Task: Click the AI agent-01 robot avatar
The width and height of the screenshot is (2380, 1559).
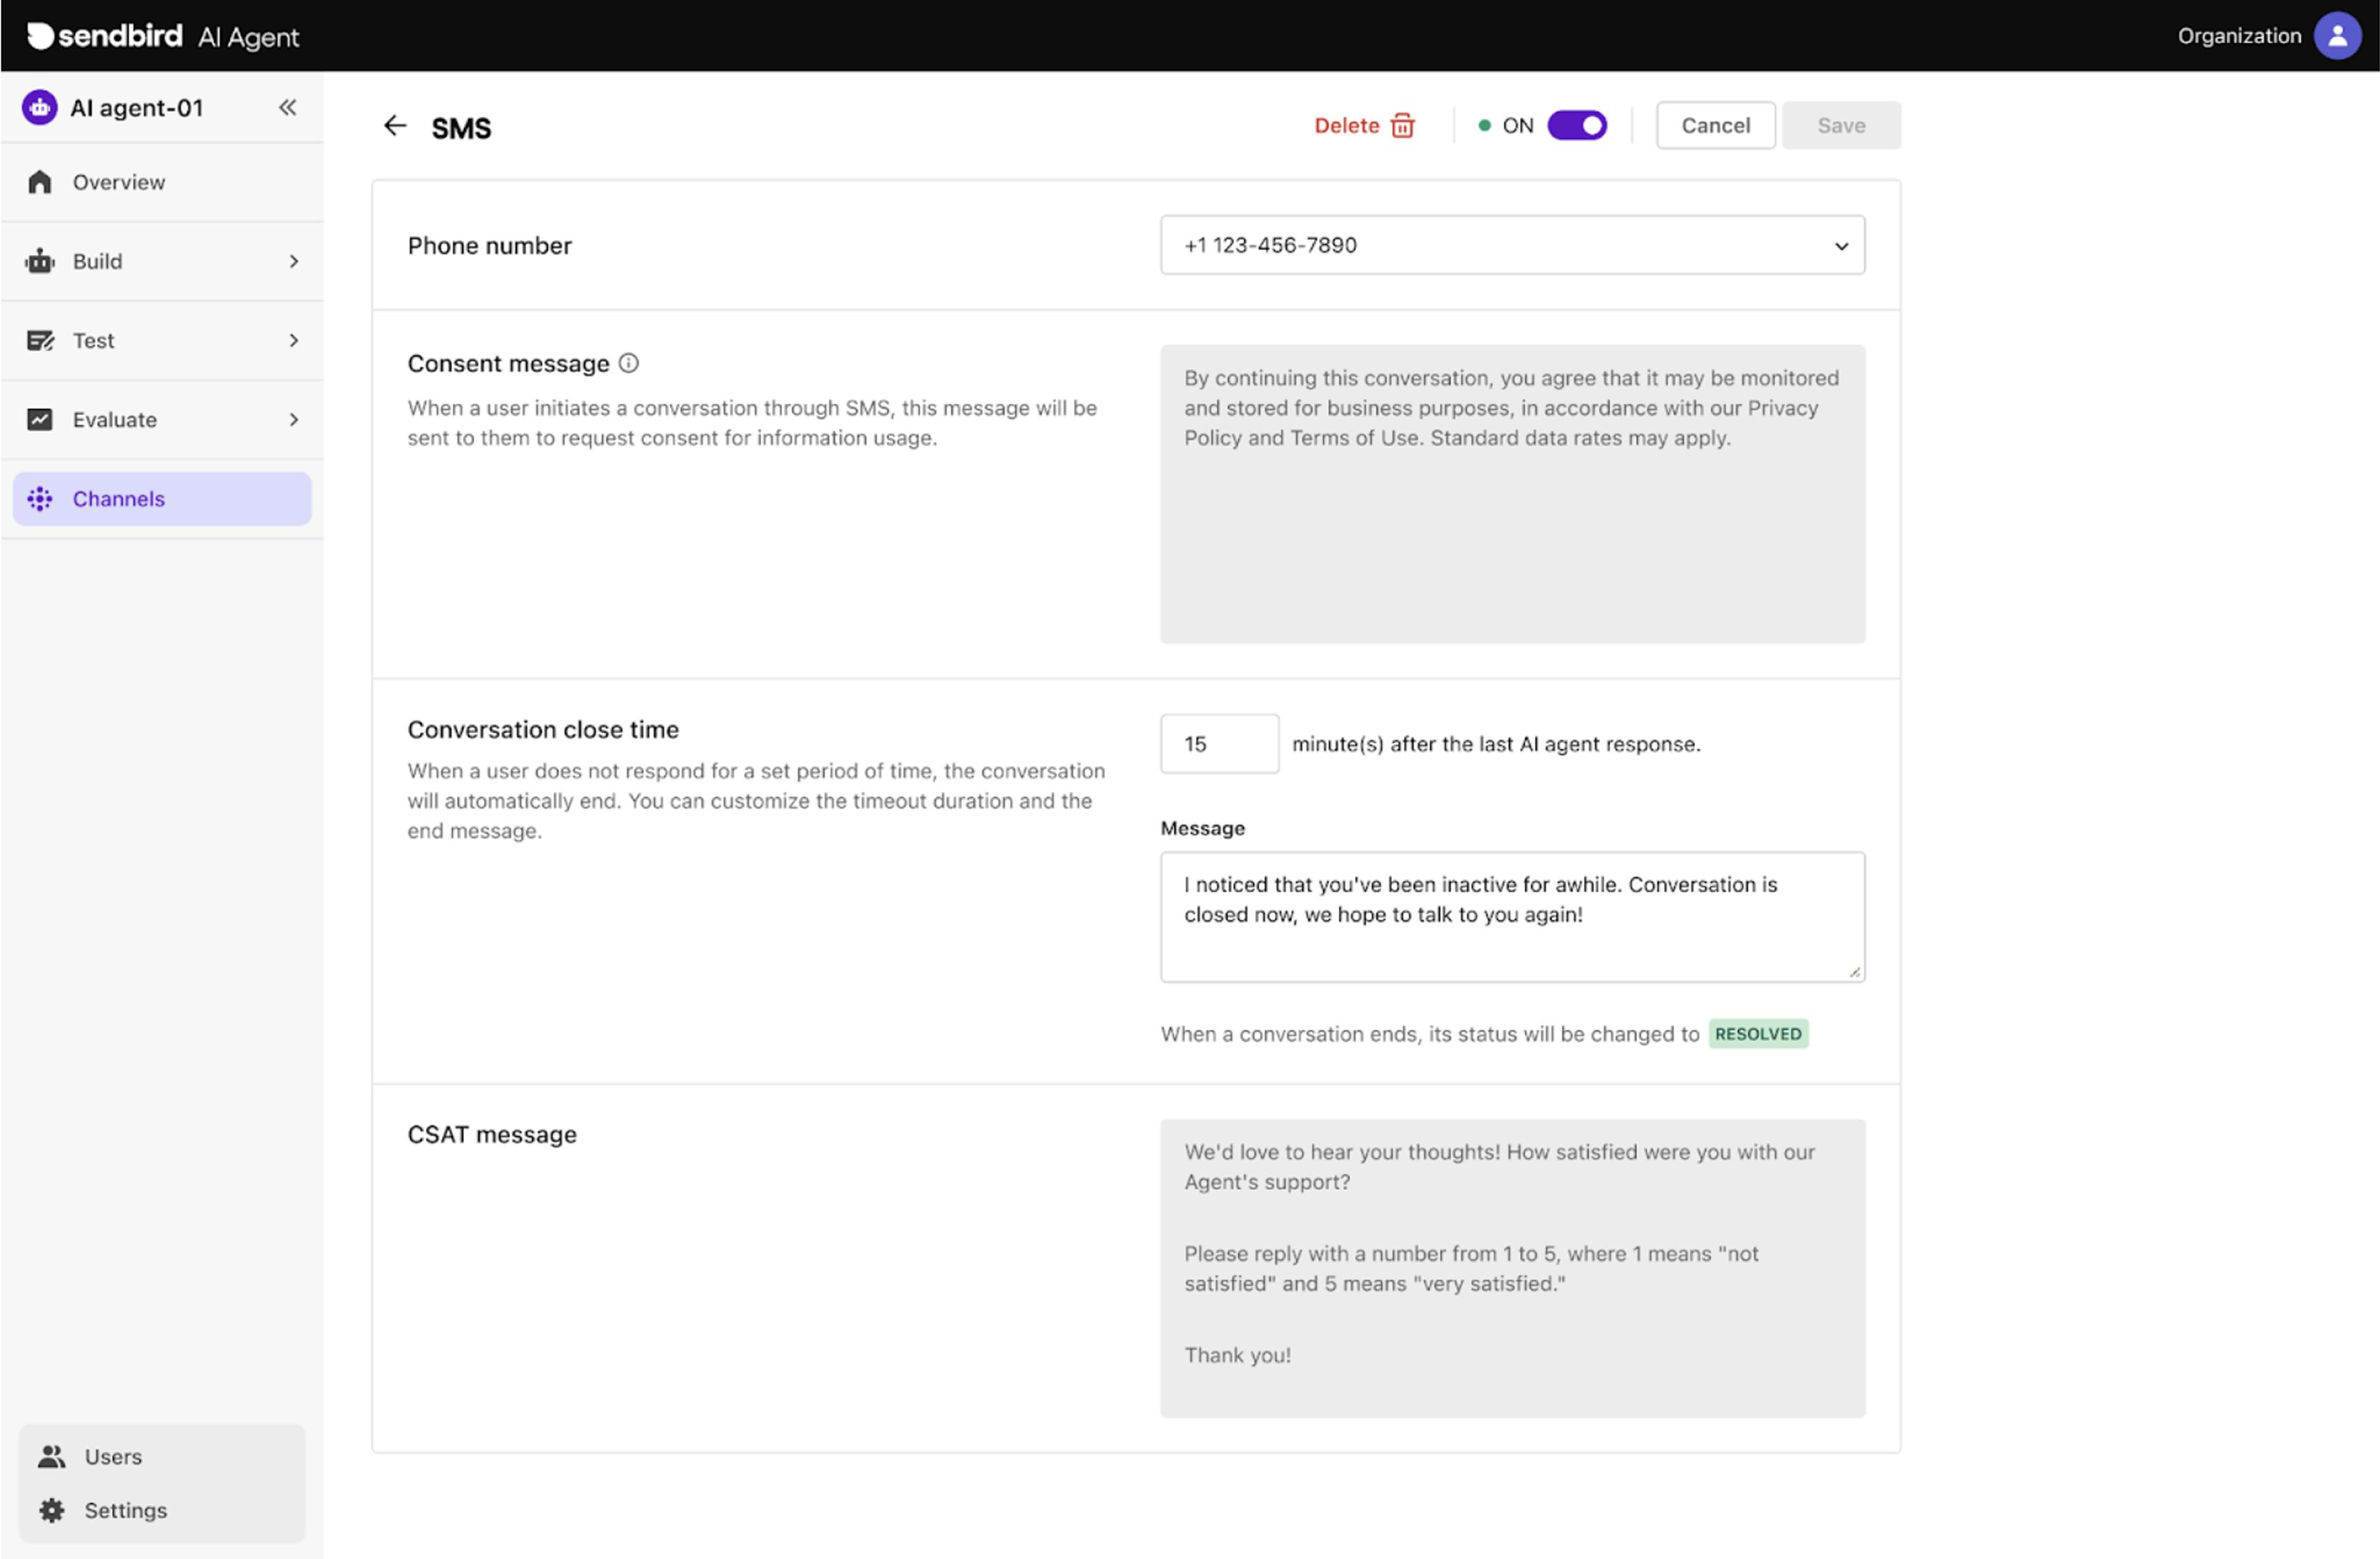Action: [40, 107]
